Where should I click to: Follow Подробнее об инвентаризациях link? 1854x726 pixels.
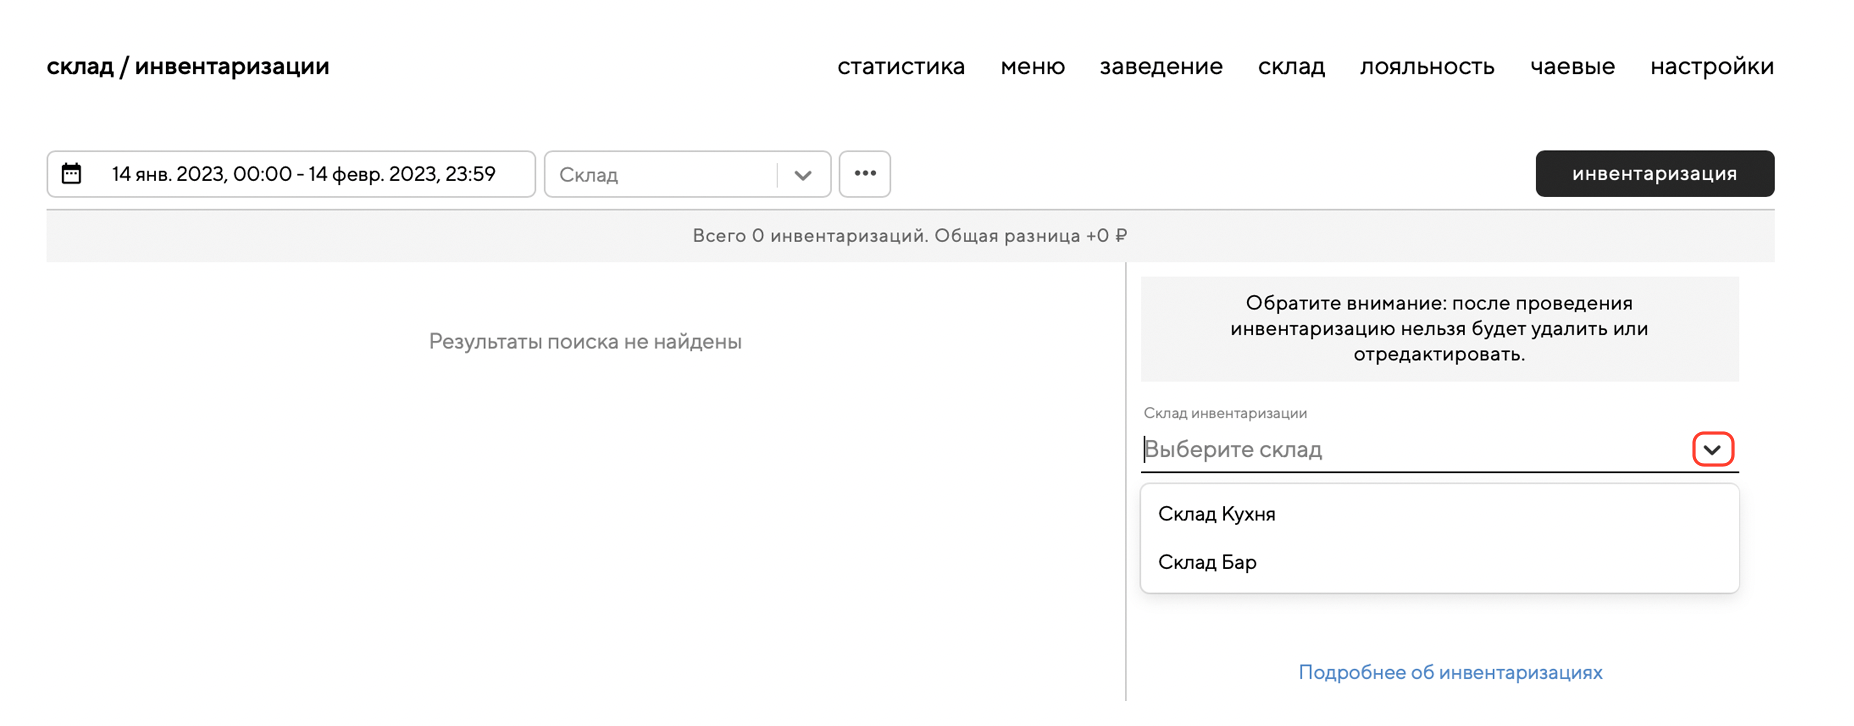1450,672
